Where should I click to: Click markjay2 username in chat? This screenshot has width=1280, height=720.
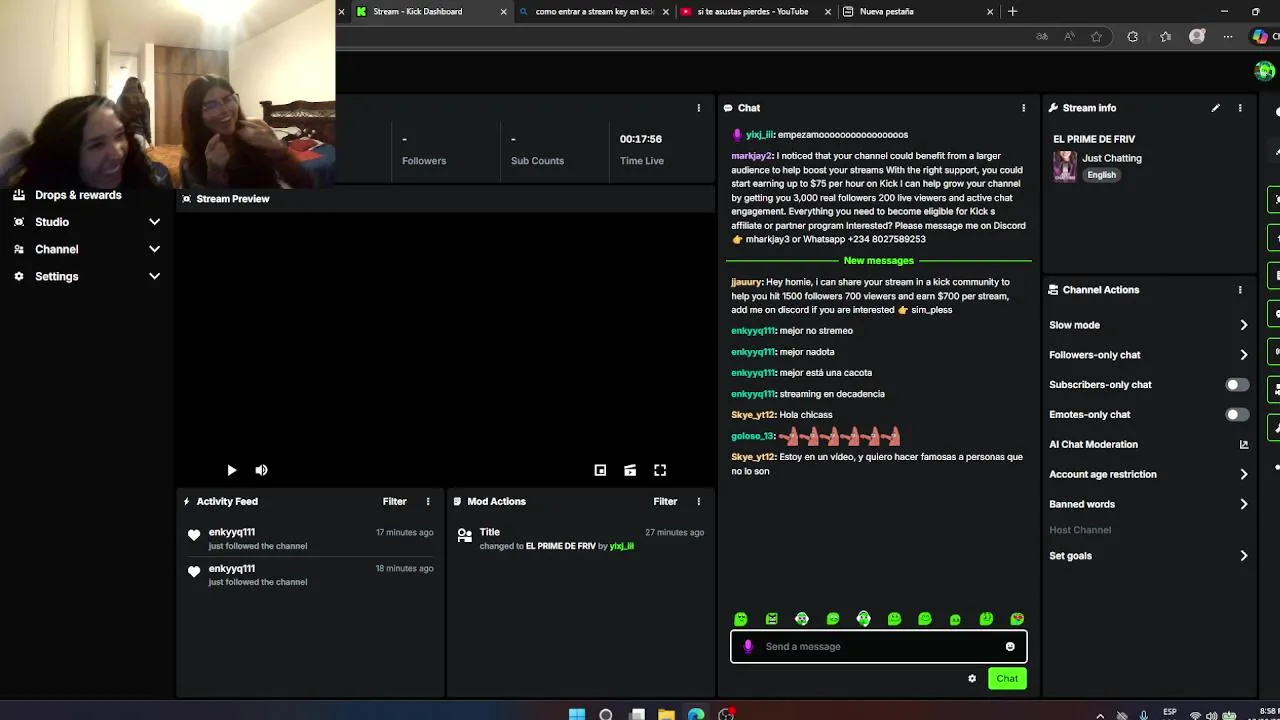click(751, 156)
